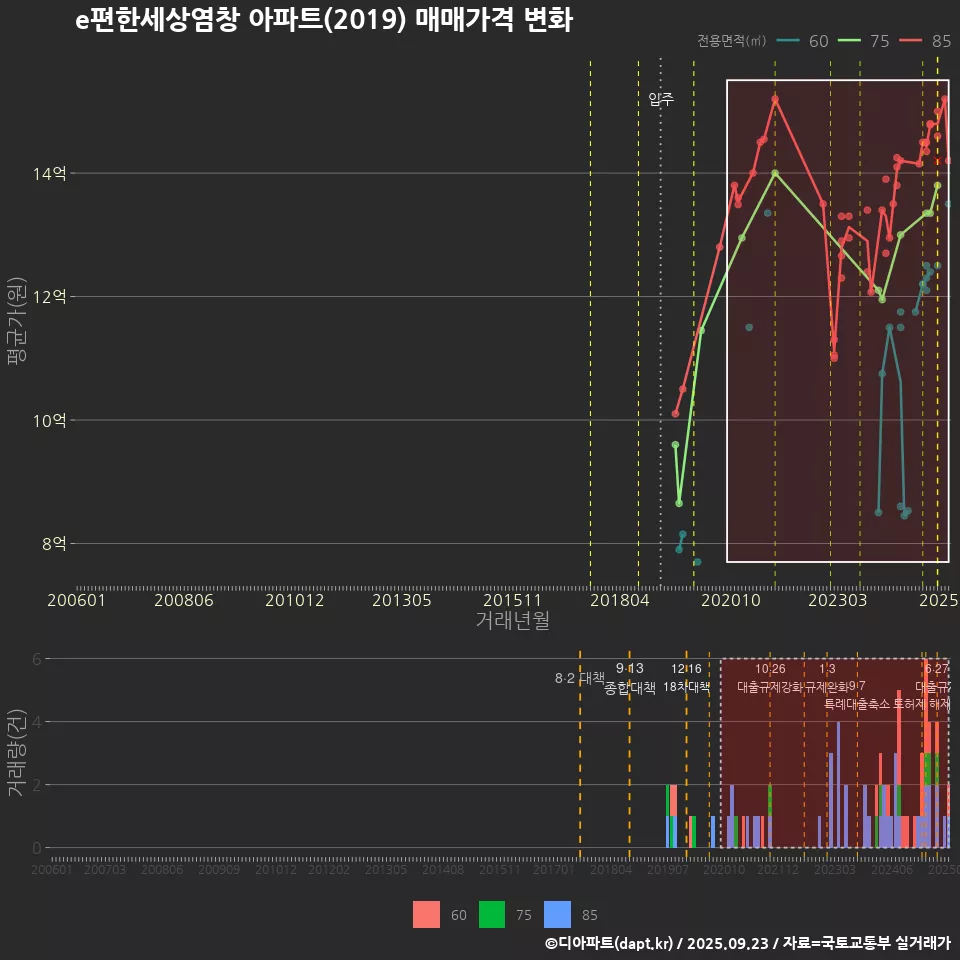
Task: Click the 거래량(건) vertical axis title
Action: pyautogui.click(x=17, y=753)
